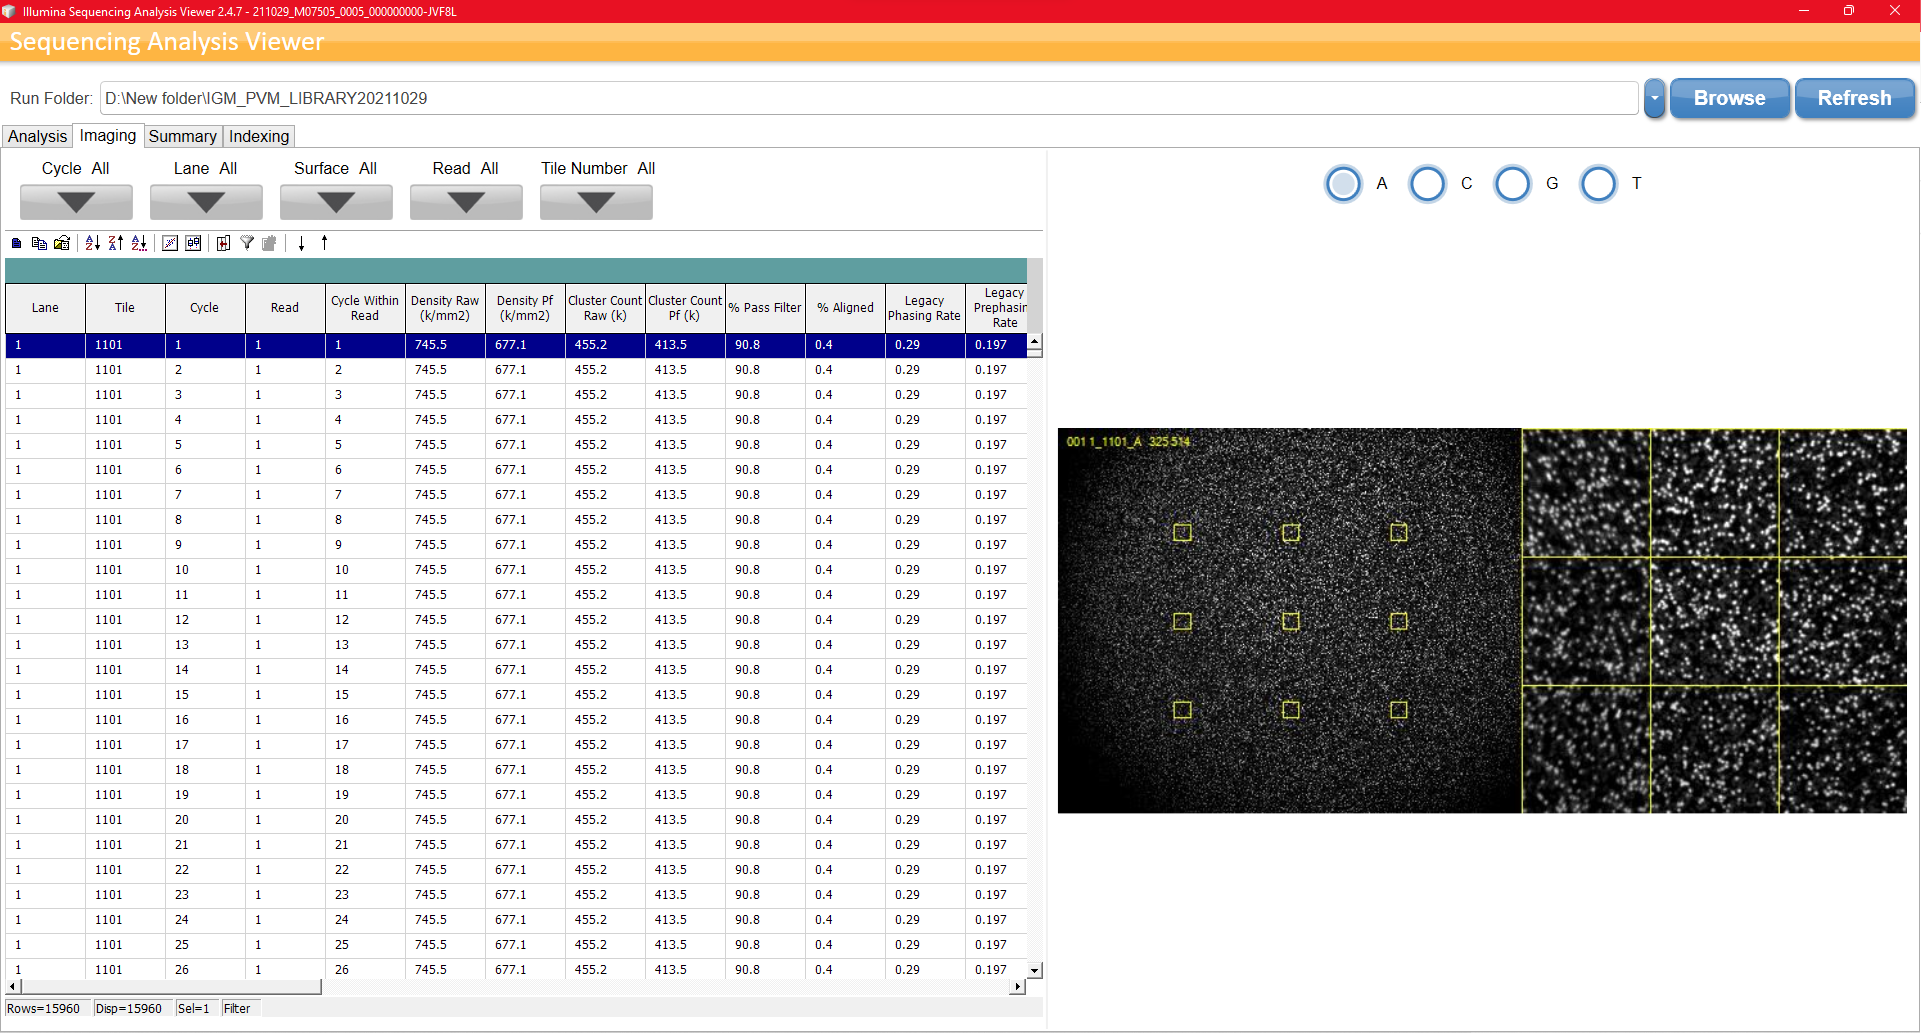Switch to the Summary tab
Viewport: 1921px width, 1033px height.
pyautogui.click(x=183, y=136)
